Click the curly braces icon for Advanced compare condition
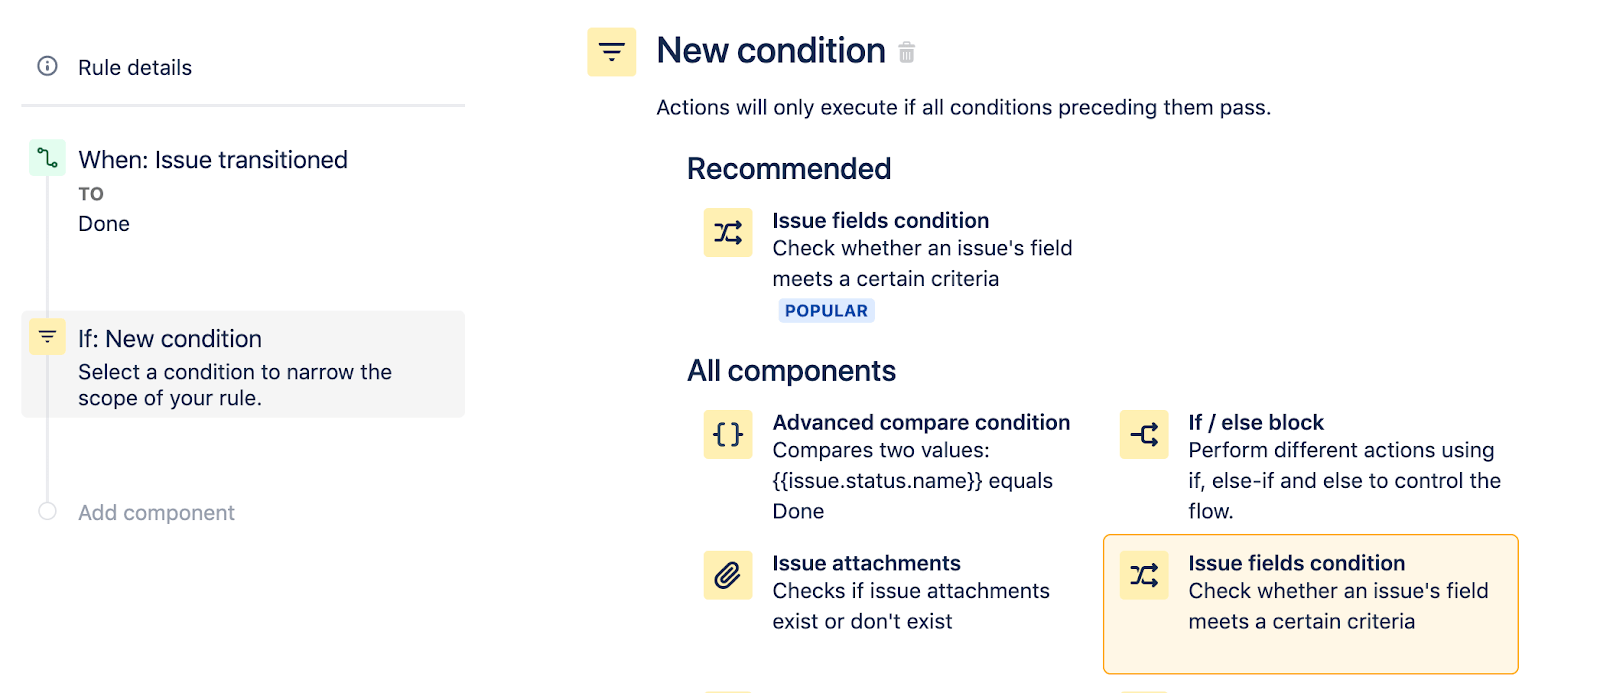This screenshot has height=693, width=1600. 728,434
